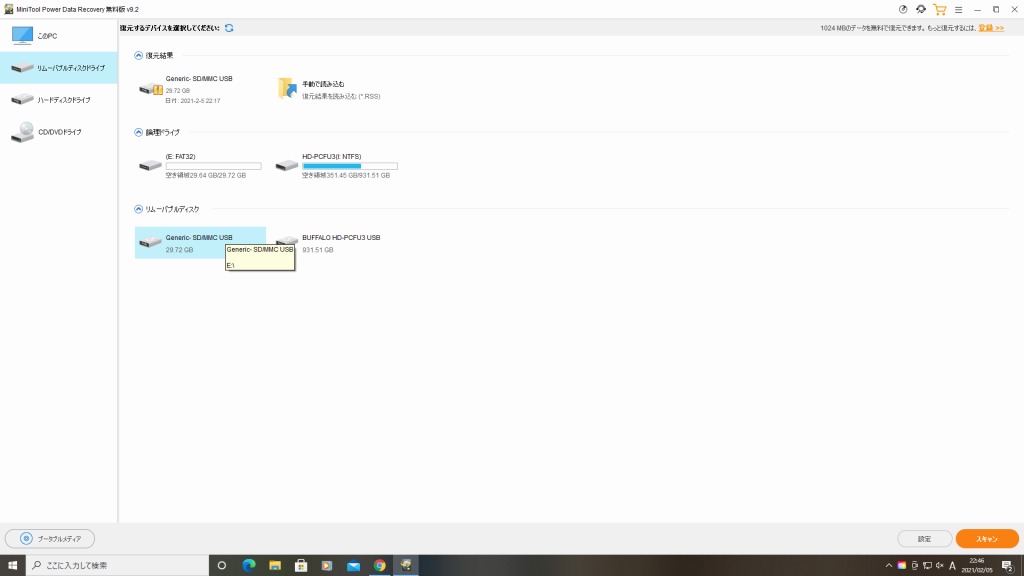Click MiniTool app icon in taskbar
Screen dimensions: 1024x576
click(406, 566)
